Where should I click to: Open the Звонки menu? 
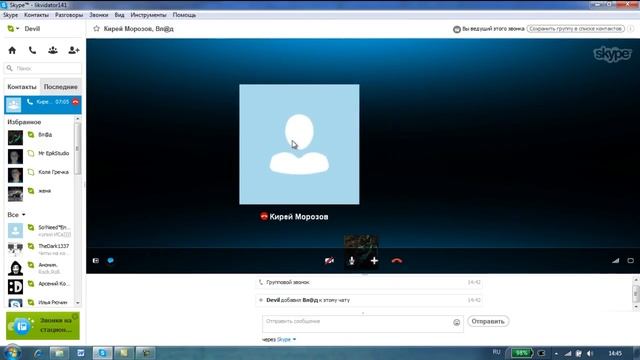click(x=99, y=15)
